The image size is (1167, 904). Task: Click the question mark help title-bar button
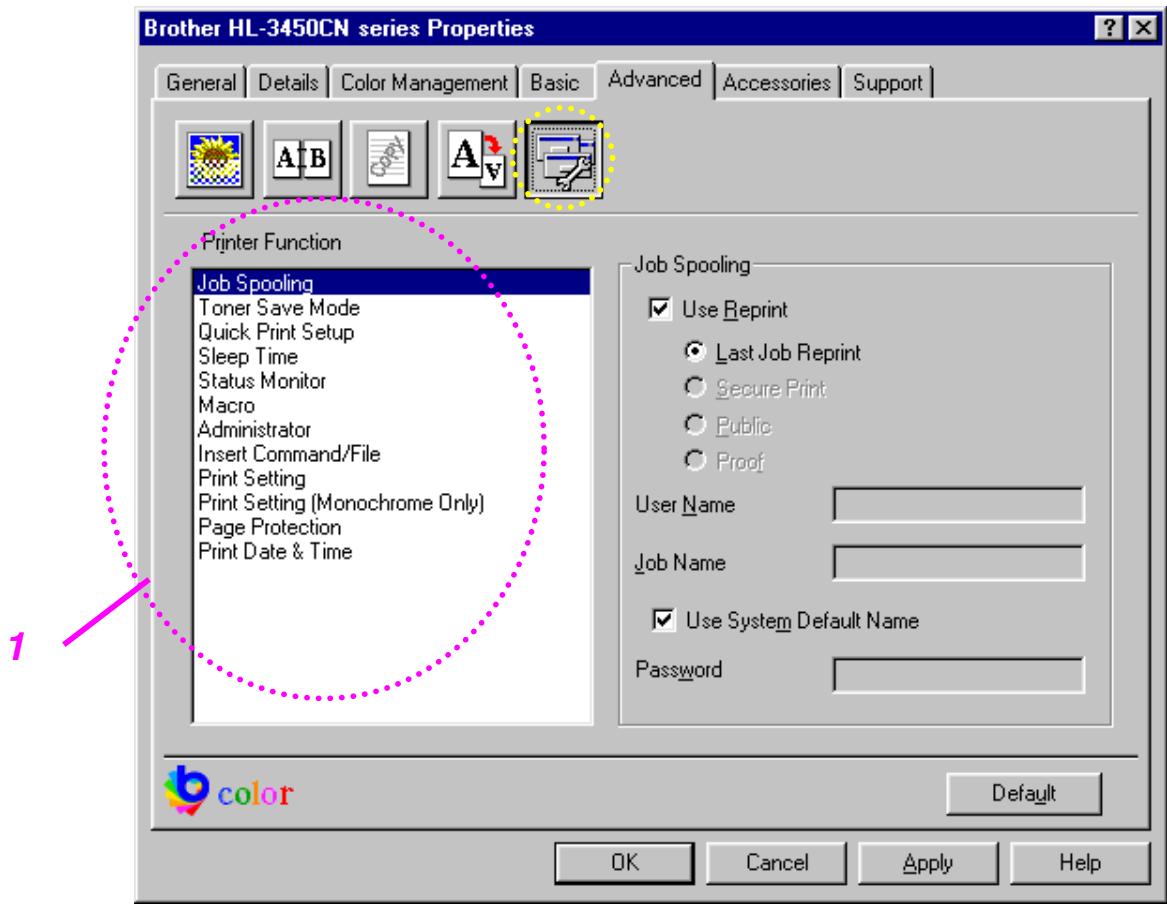1109,28
